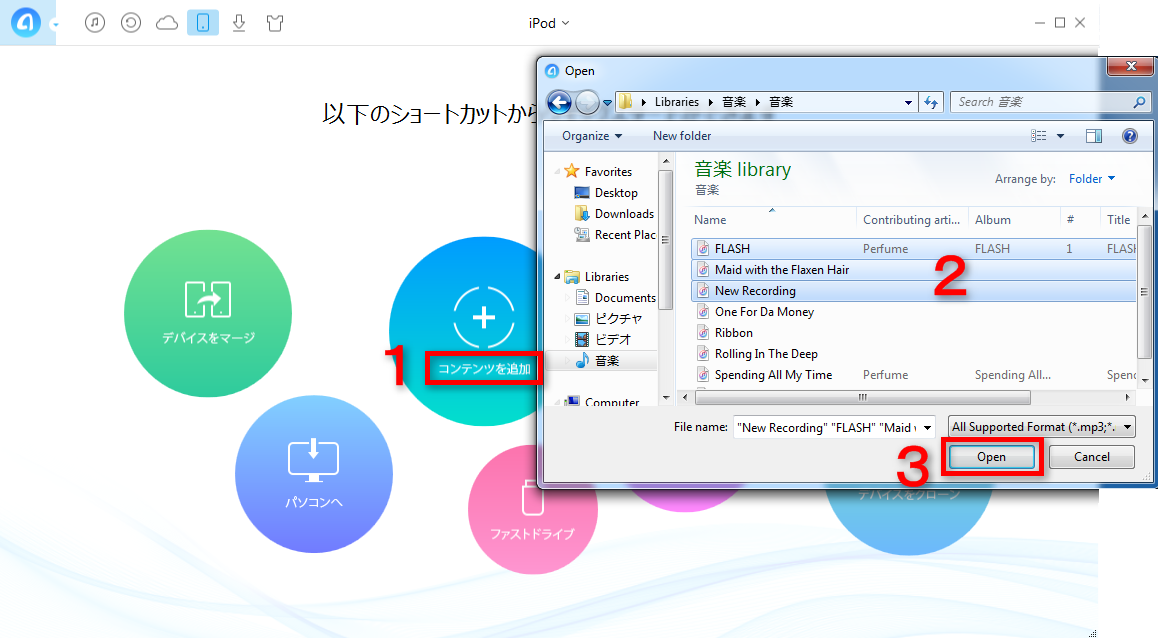Open the view options dropdown arrow

click(x=1061, y=136)
